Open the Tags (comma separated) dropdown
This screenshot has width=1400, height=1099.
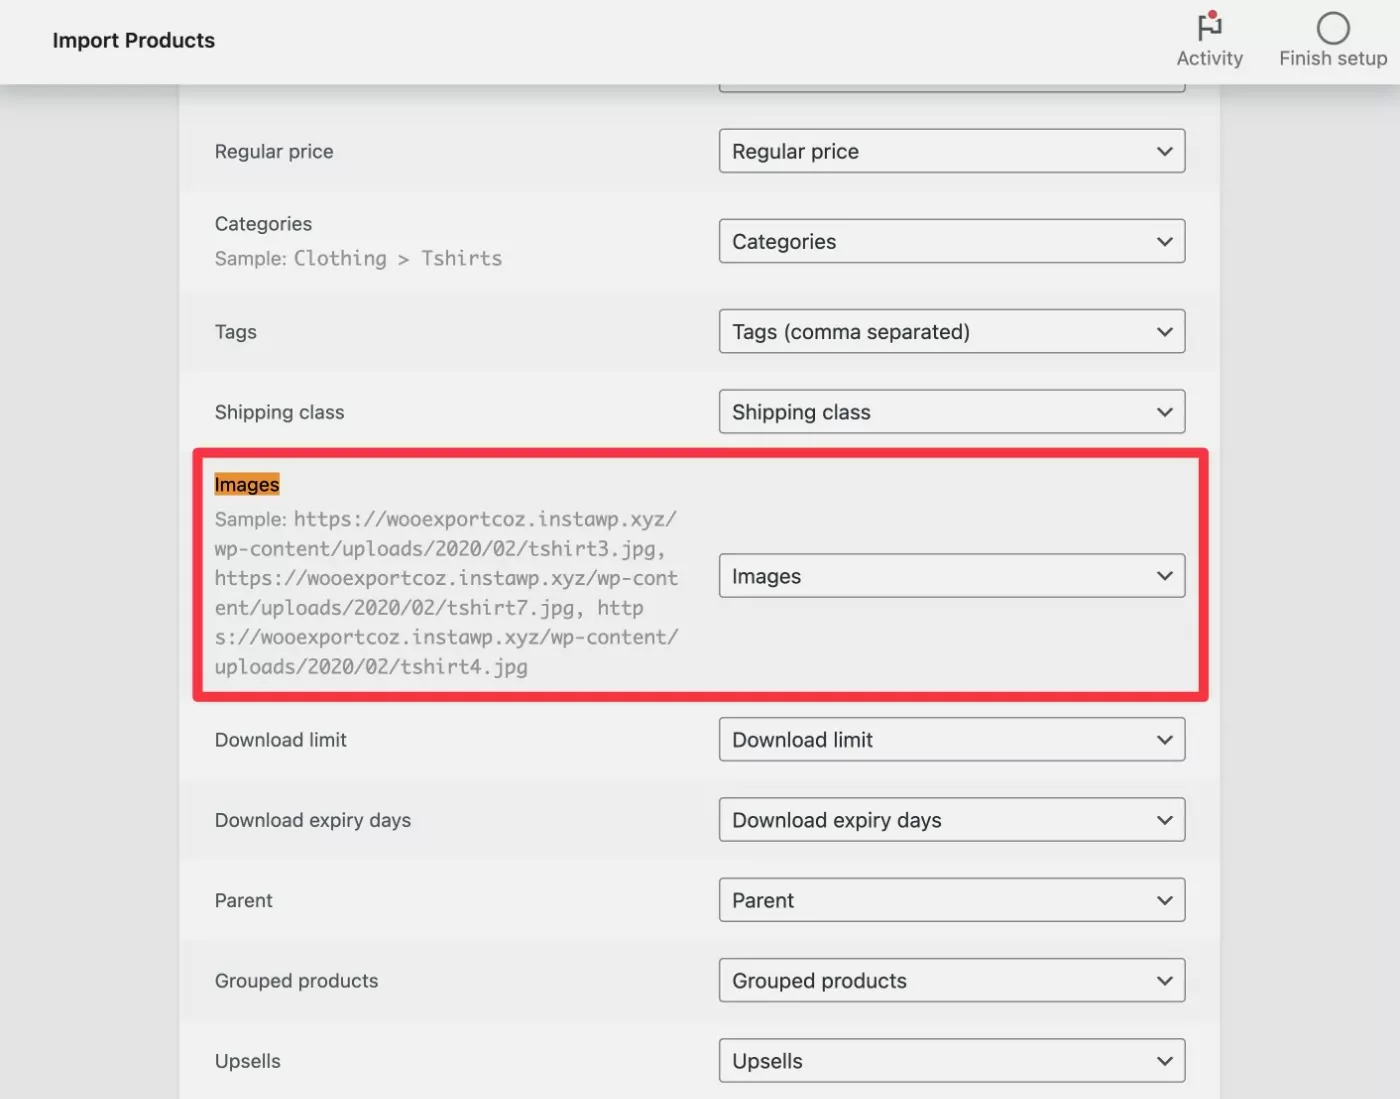(x=951, y=332)
